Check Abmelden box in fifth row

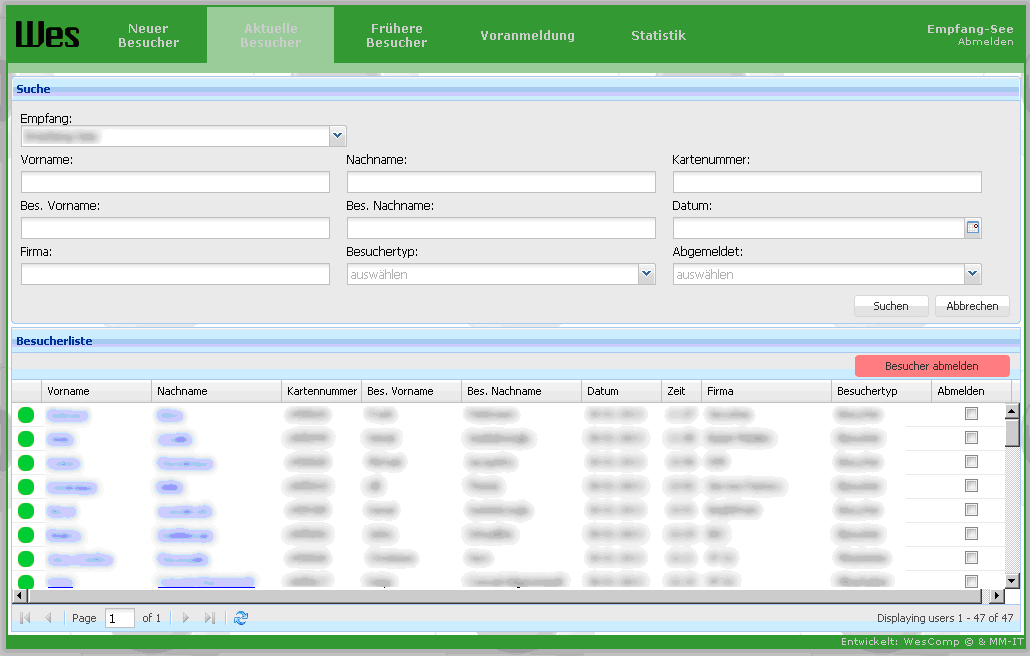(x=971, y=510)
